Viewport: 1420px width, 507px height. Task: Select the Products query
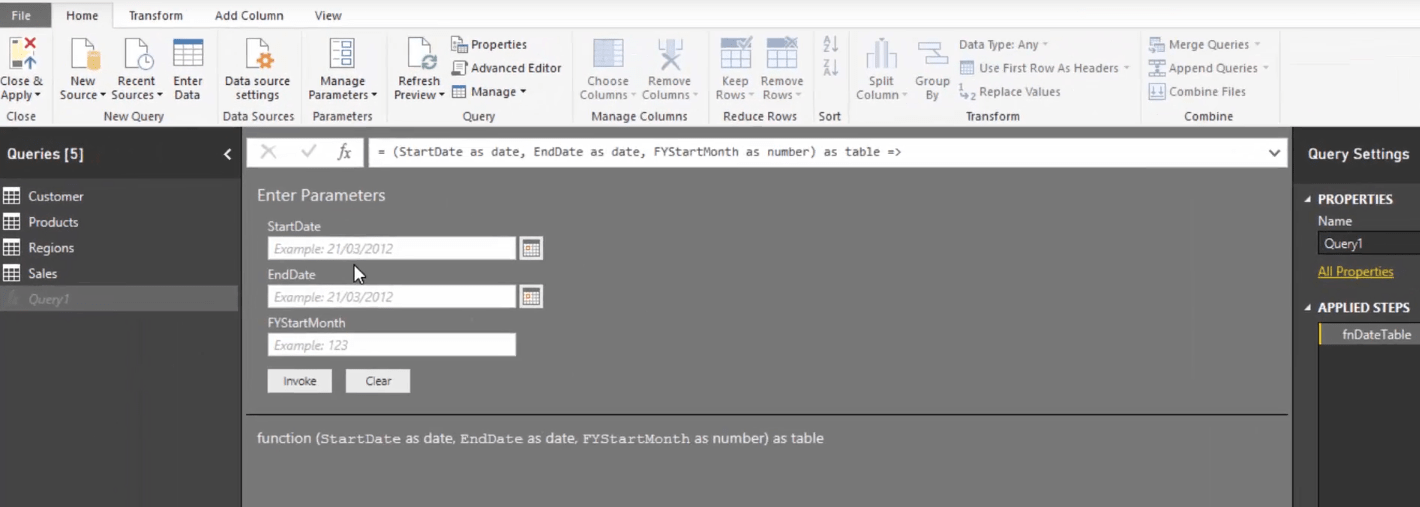coord(119,222)
